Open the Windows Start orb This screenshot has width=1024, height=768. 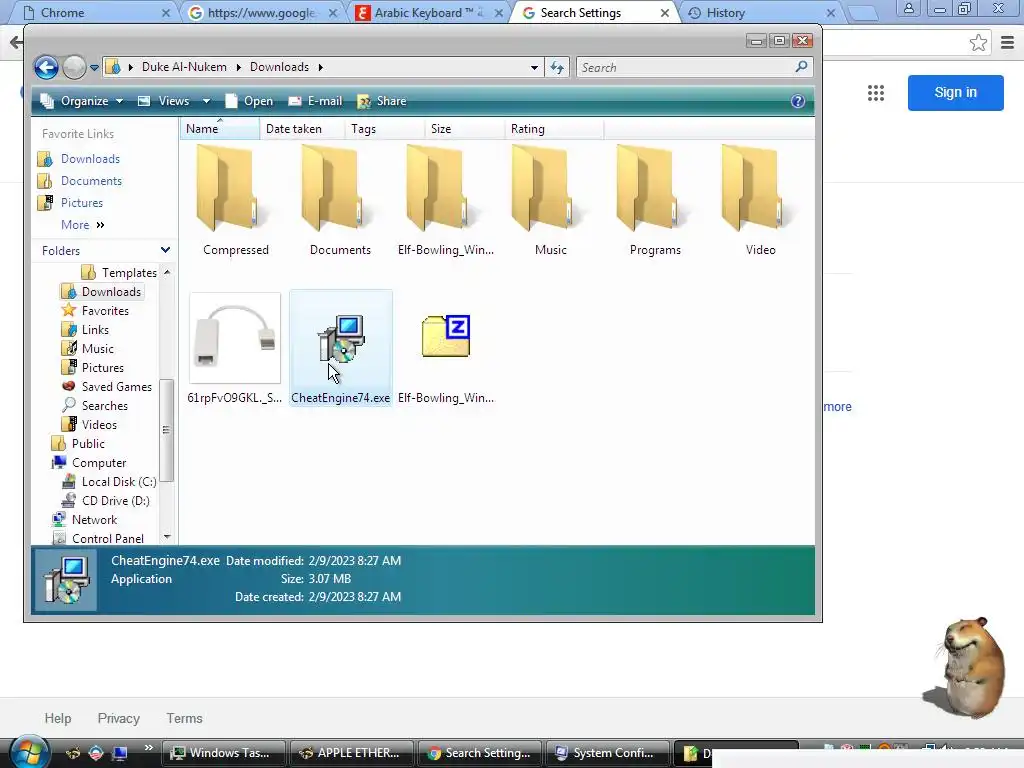click(29, 752)
